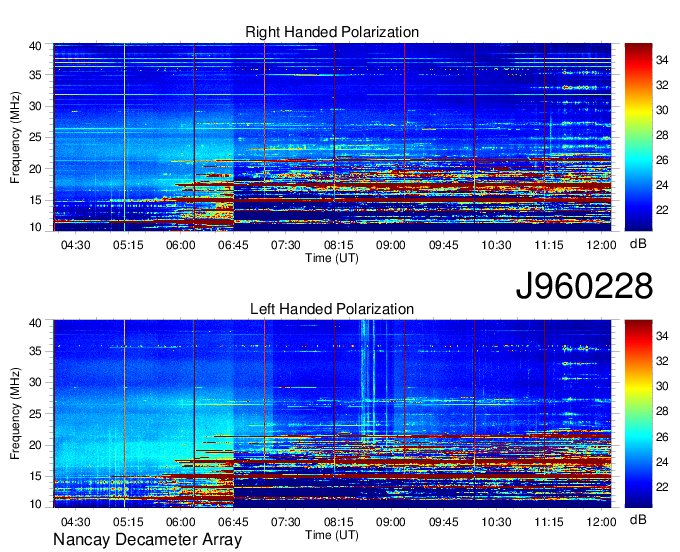The image size is (680, 552).
Task: Click the 35 MHz tick of Right Handed plot
Action: pos(35,75)
